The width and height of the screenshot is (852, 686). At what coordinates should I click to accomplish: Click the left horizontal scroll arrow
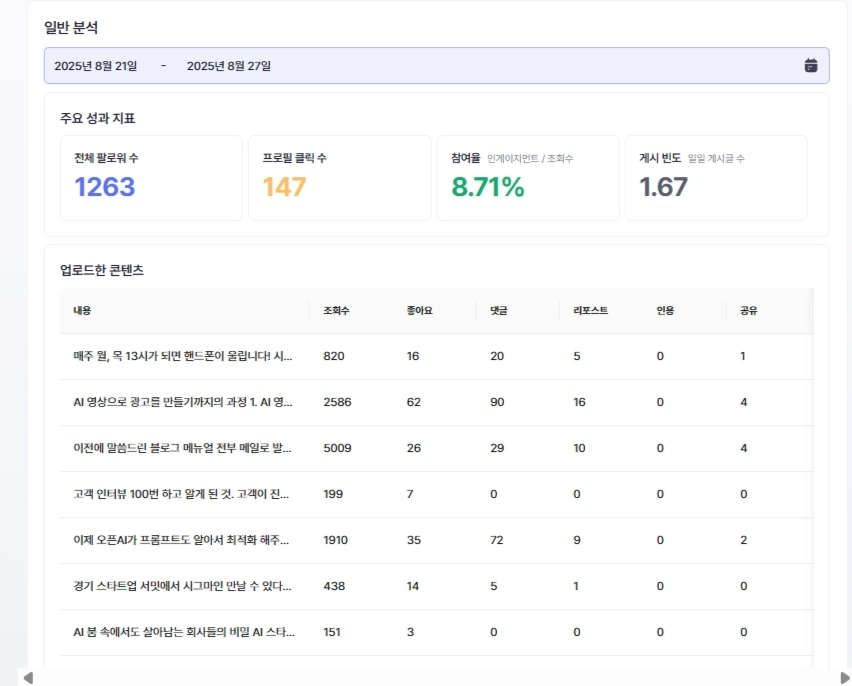click(28, 678)
